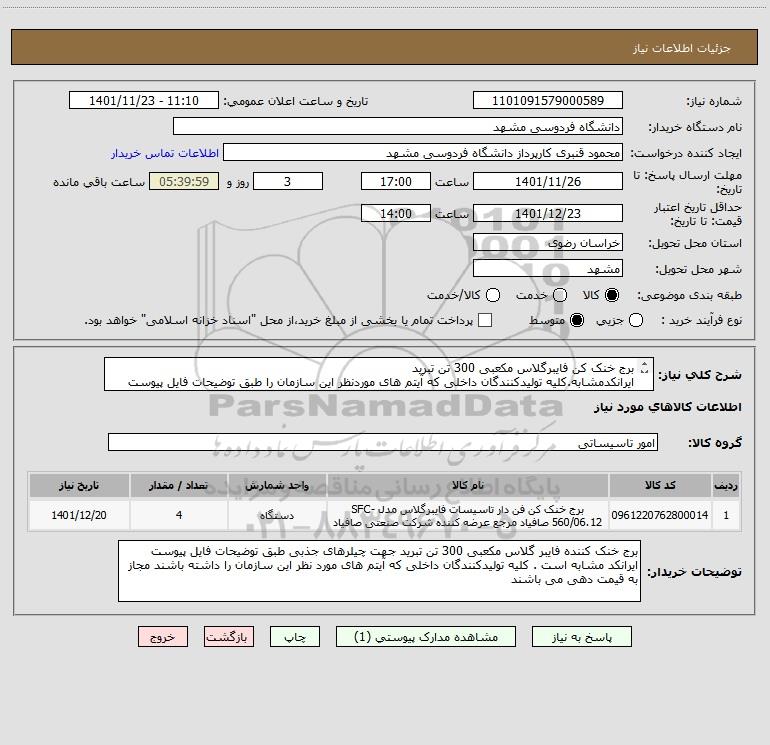The height and width of the screenshot is (745, 770).
Task: Click the scroll arrows of شرح کلی نیاز
Action: click(x=645, y=367)
